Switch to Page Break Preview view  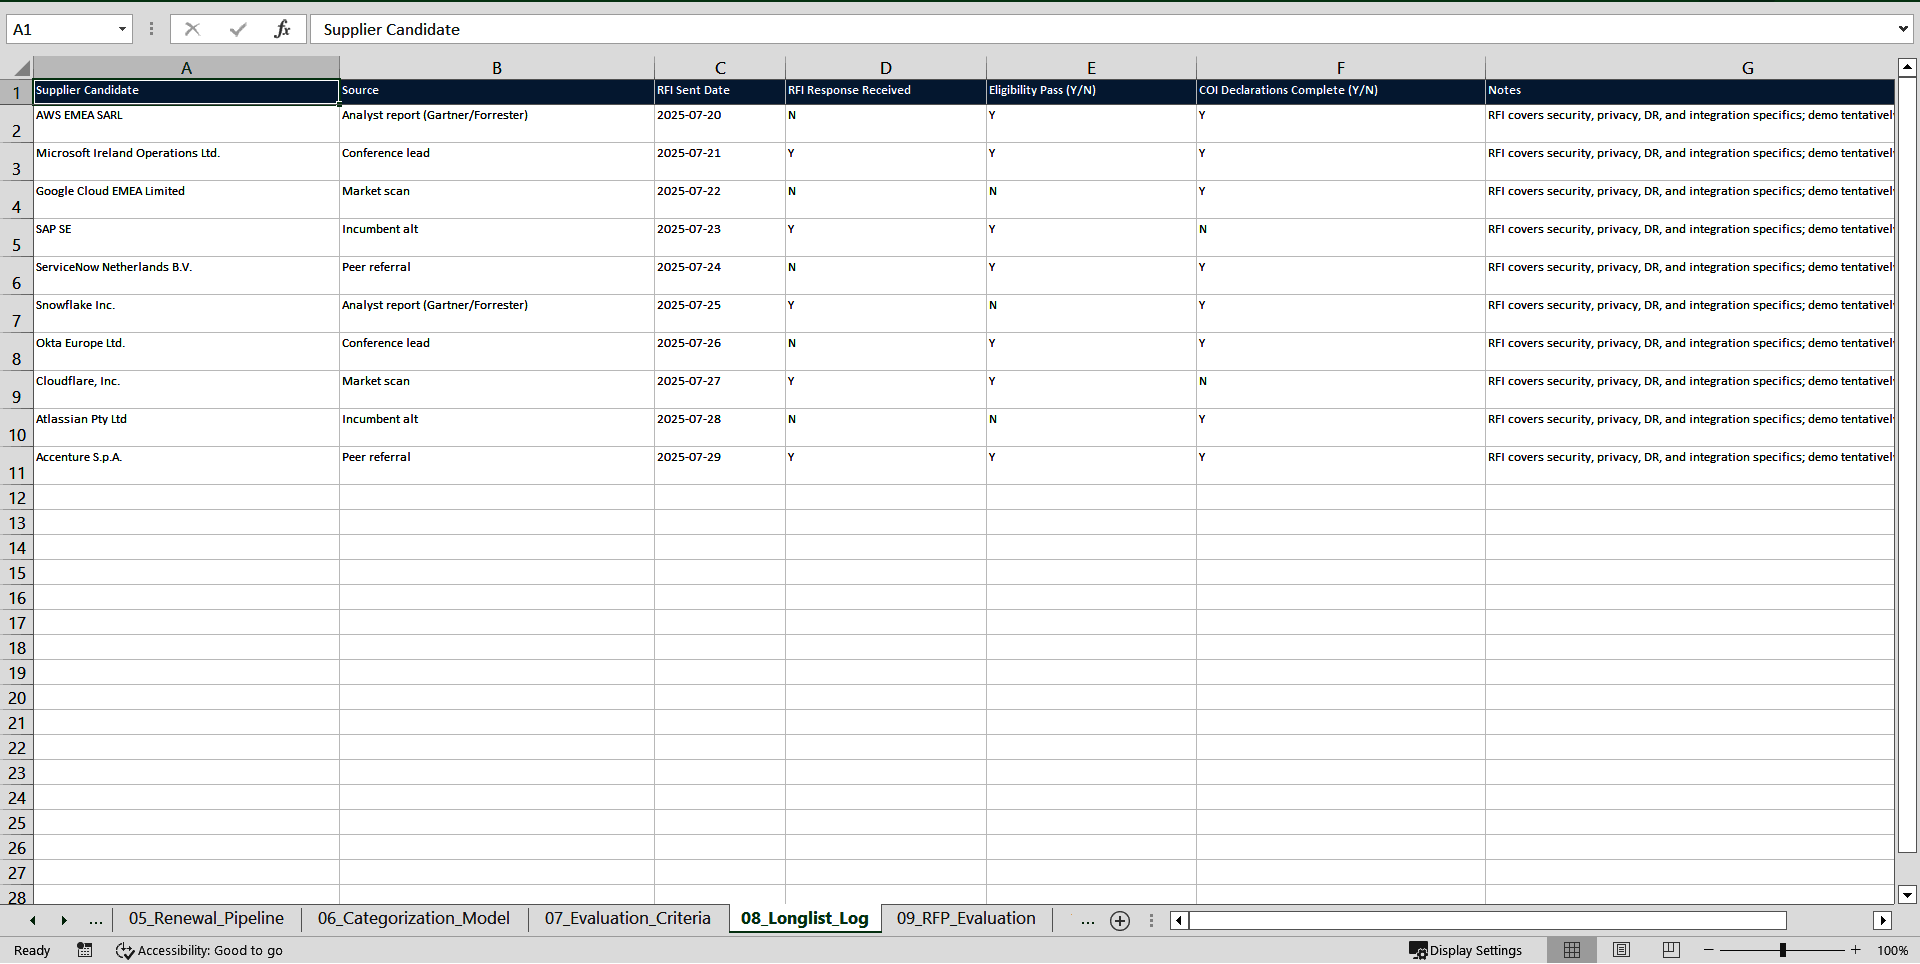pos(1670,950)
